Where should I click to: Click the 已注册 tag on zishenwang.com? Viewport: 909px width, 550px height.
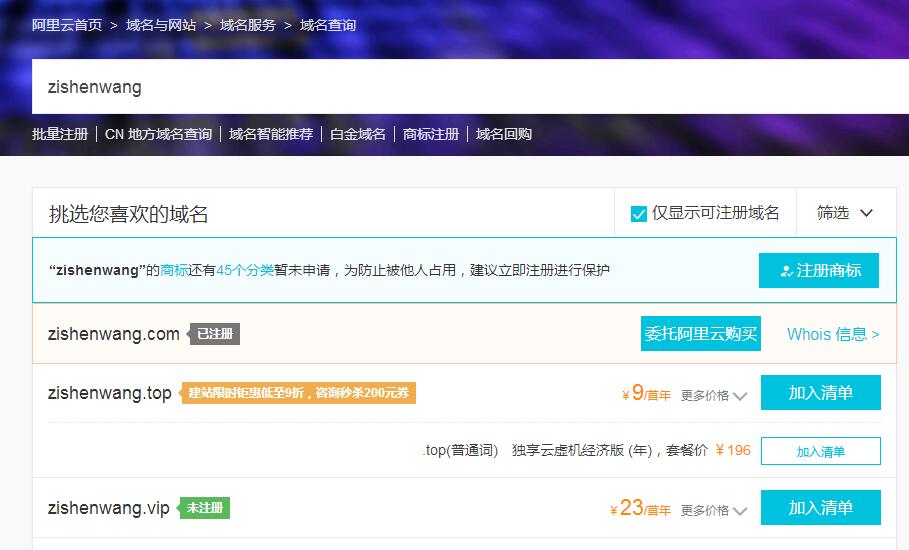click(x=213, y=334)
